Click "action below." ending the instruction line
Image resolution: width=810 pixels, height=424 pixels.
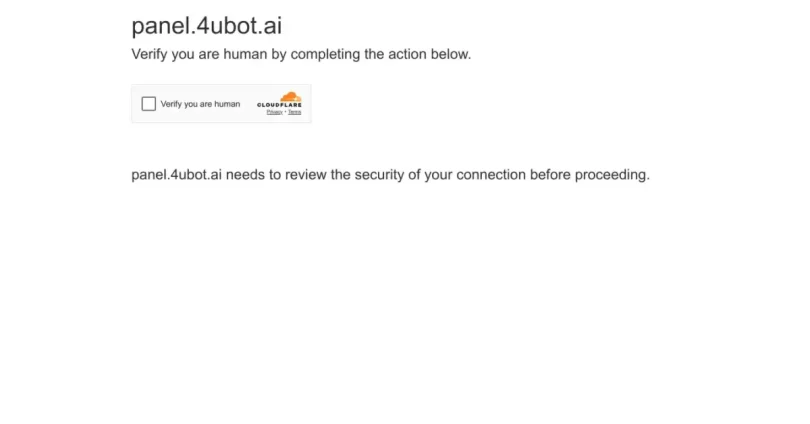(436, 54)
